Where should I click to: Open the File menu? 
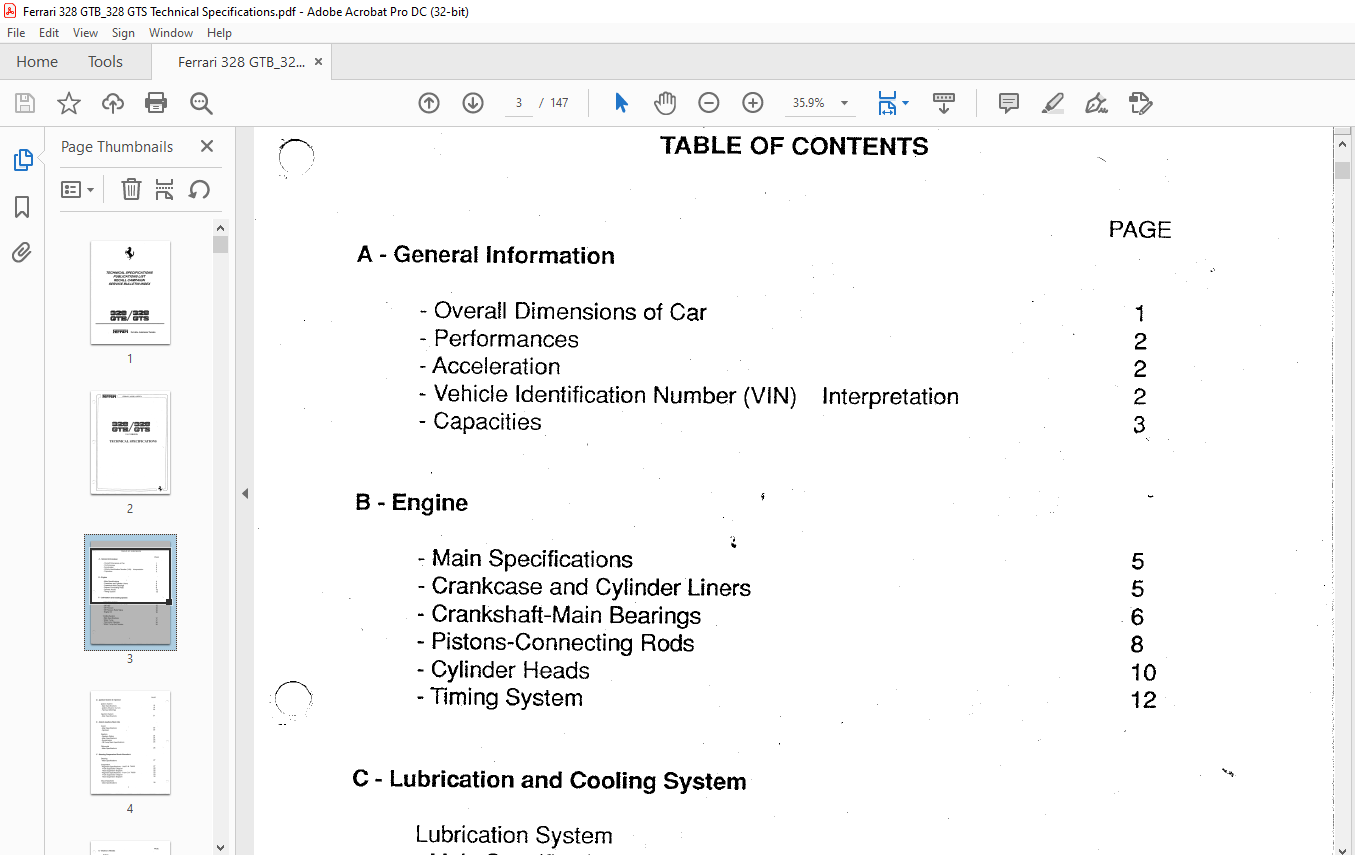[16, 33]
